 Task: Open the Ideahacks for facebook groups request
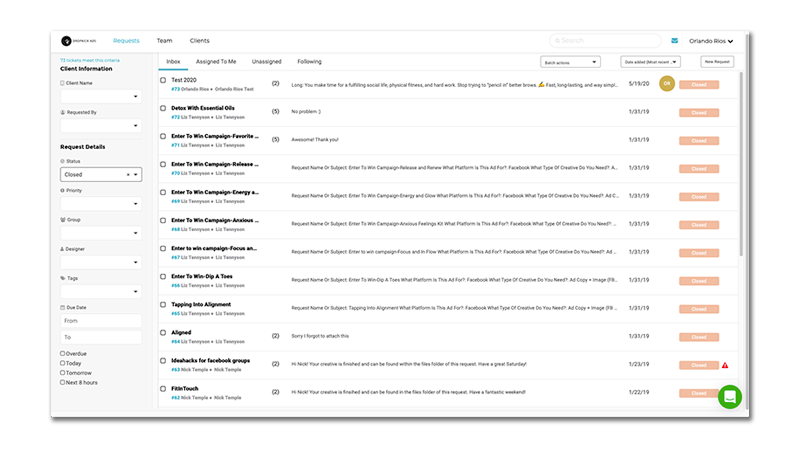(210, 361)
